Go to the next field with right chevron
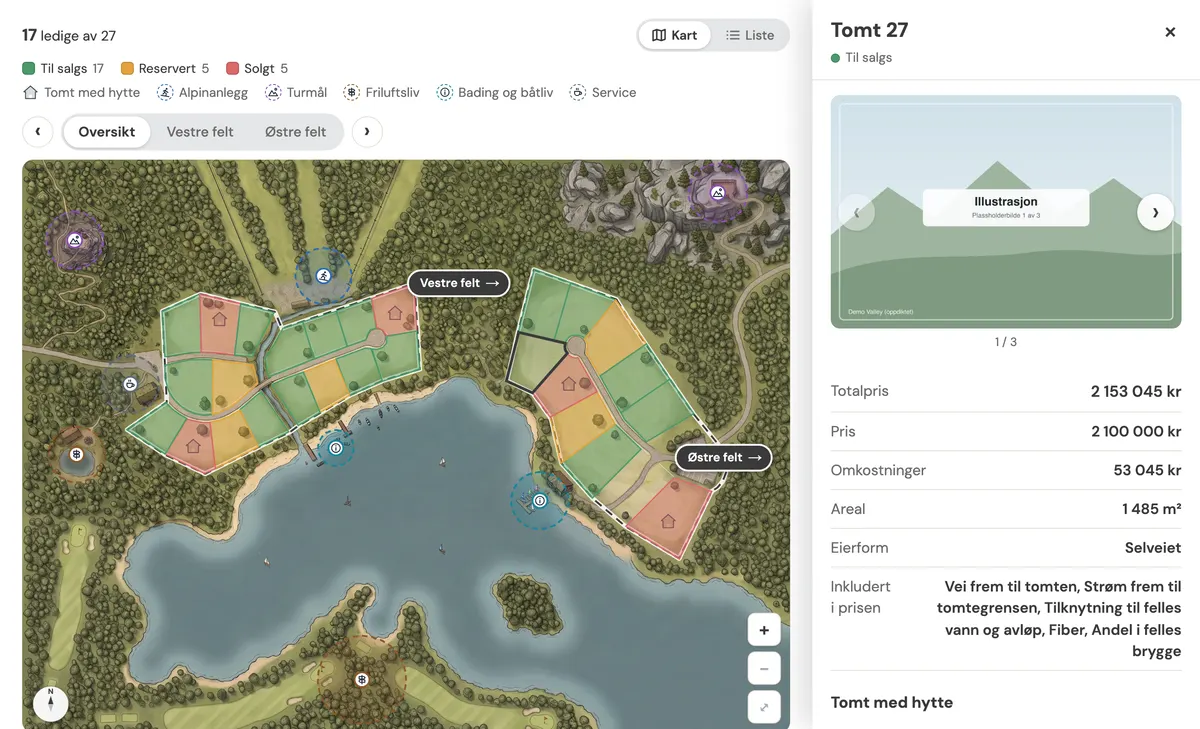 pos(367,131)
